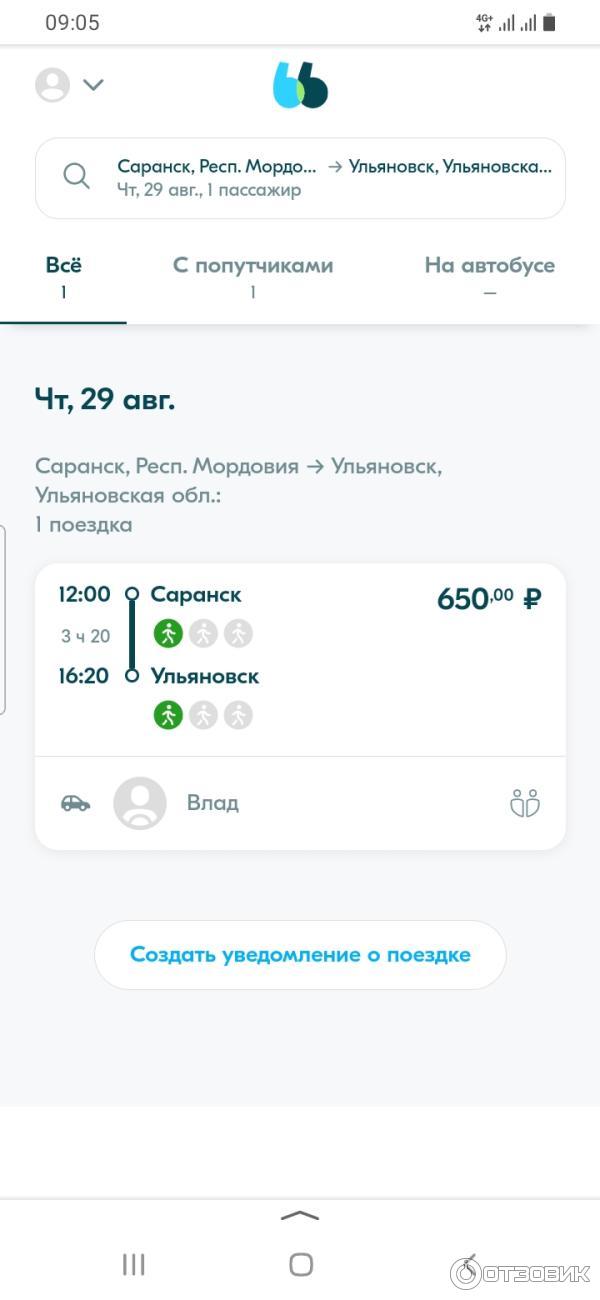The width and height of the screenshot is (600, 1300).
Task: Tap the green walking icon under Саранск
Action: 168,633
